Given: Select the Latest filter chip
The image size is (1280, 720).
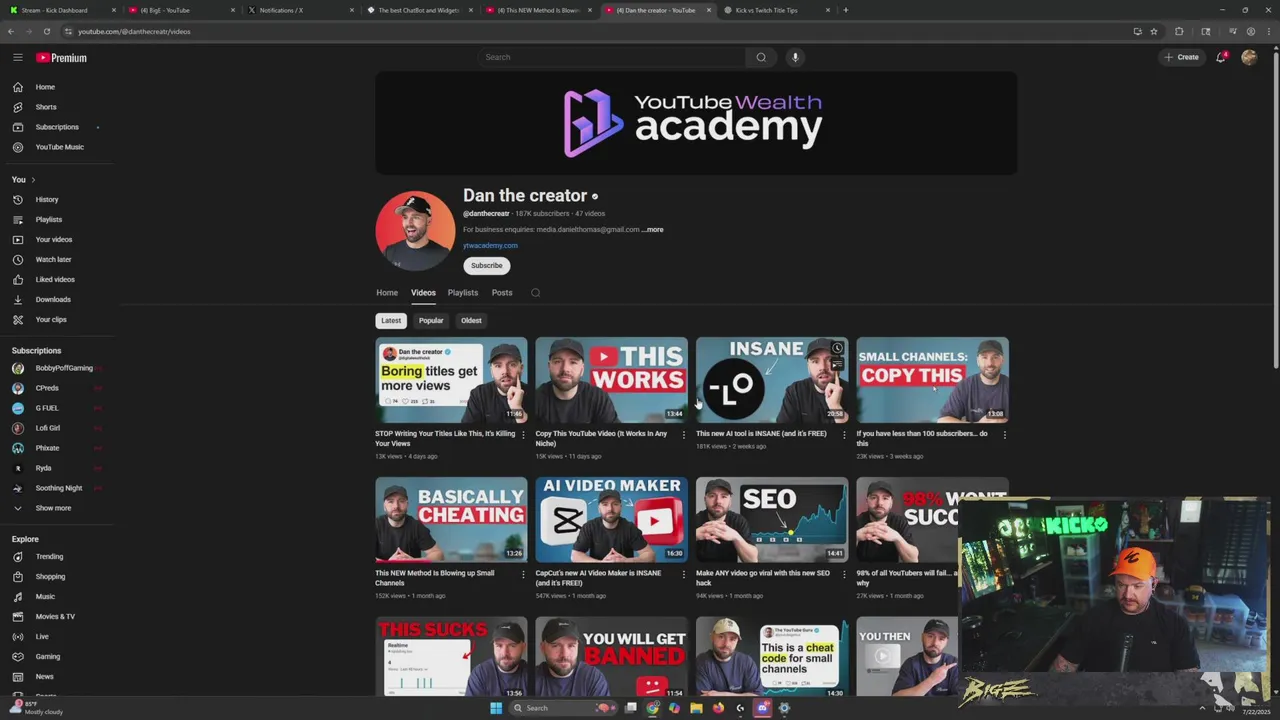Looking at the screenshot, I should pyautogui.click(x=391, y=321).
